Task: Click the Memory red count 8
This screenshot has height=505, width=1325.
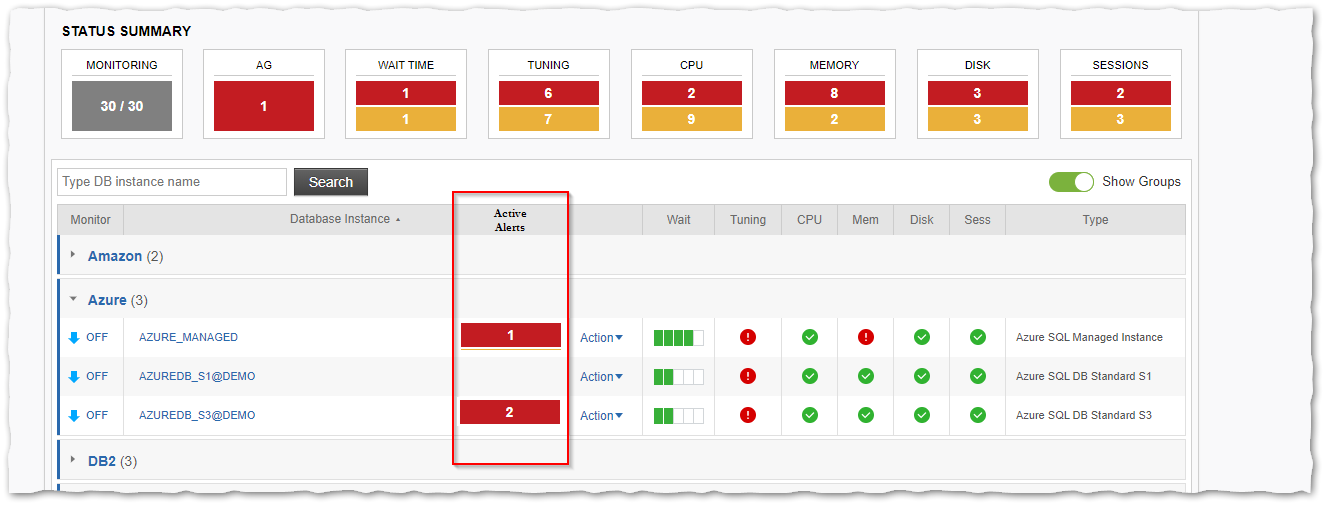Action: 835,93
